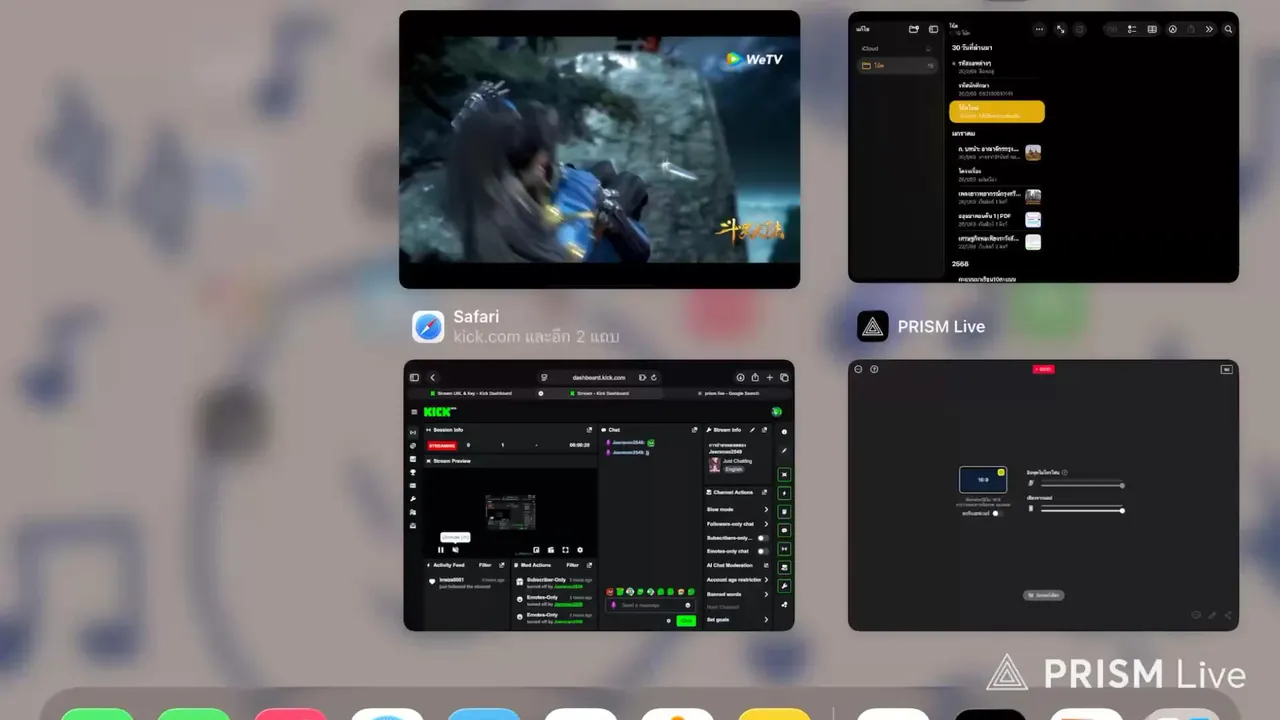Open trophy icon in Kick sidebar
1280x720 pixels.
coord(413,472)
